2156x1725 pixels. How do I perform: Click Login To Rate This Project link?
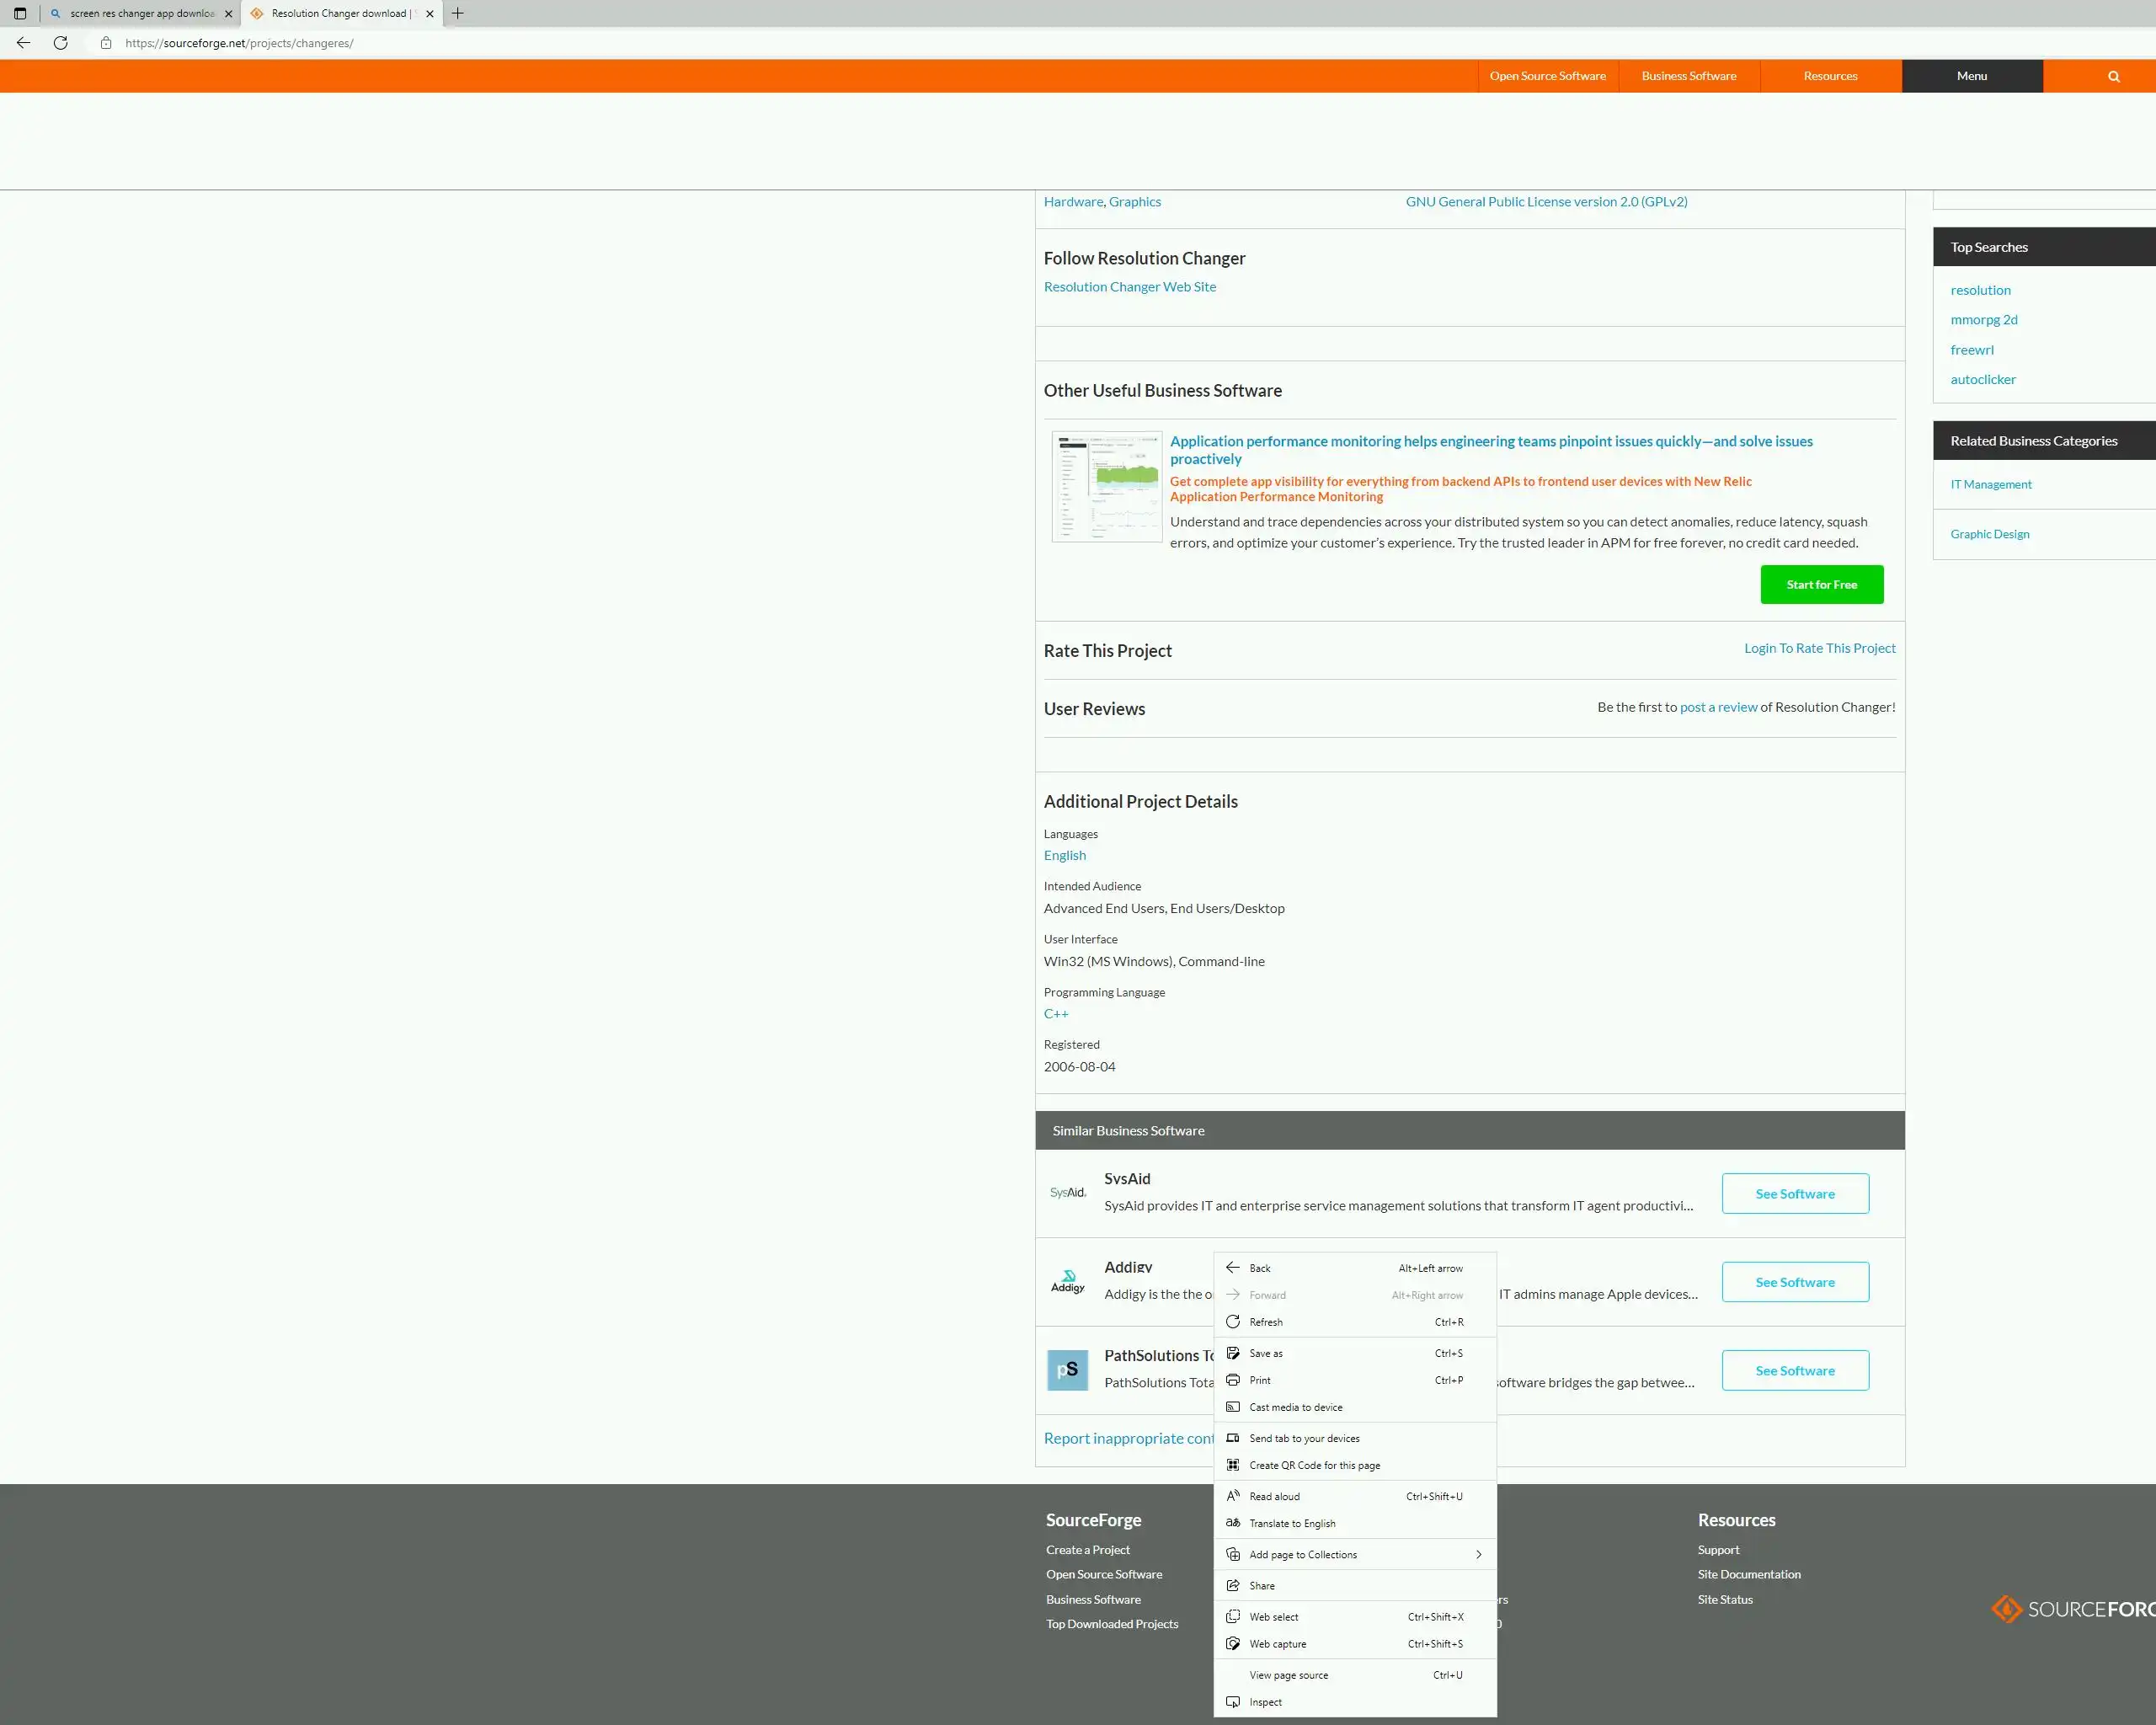(1819, 648)
